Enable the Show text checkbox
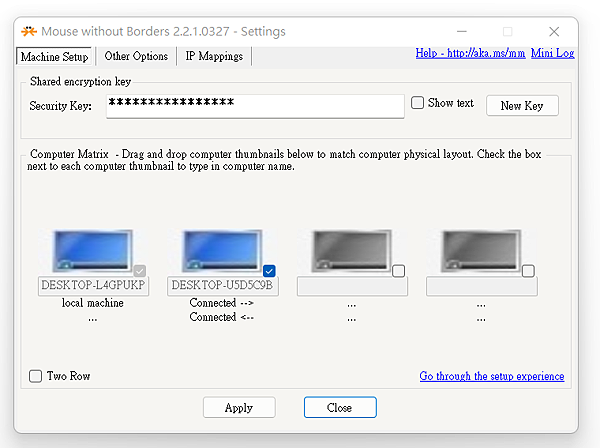Image resolution: width=600 pixels, height=448 pixels. point(417,103)
